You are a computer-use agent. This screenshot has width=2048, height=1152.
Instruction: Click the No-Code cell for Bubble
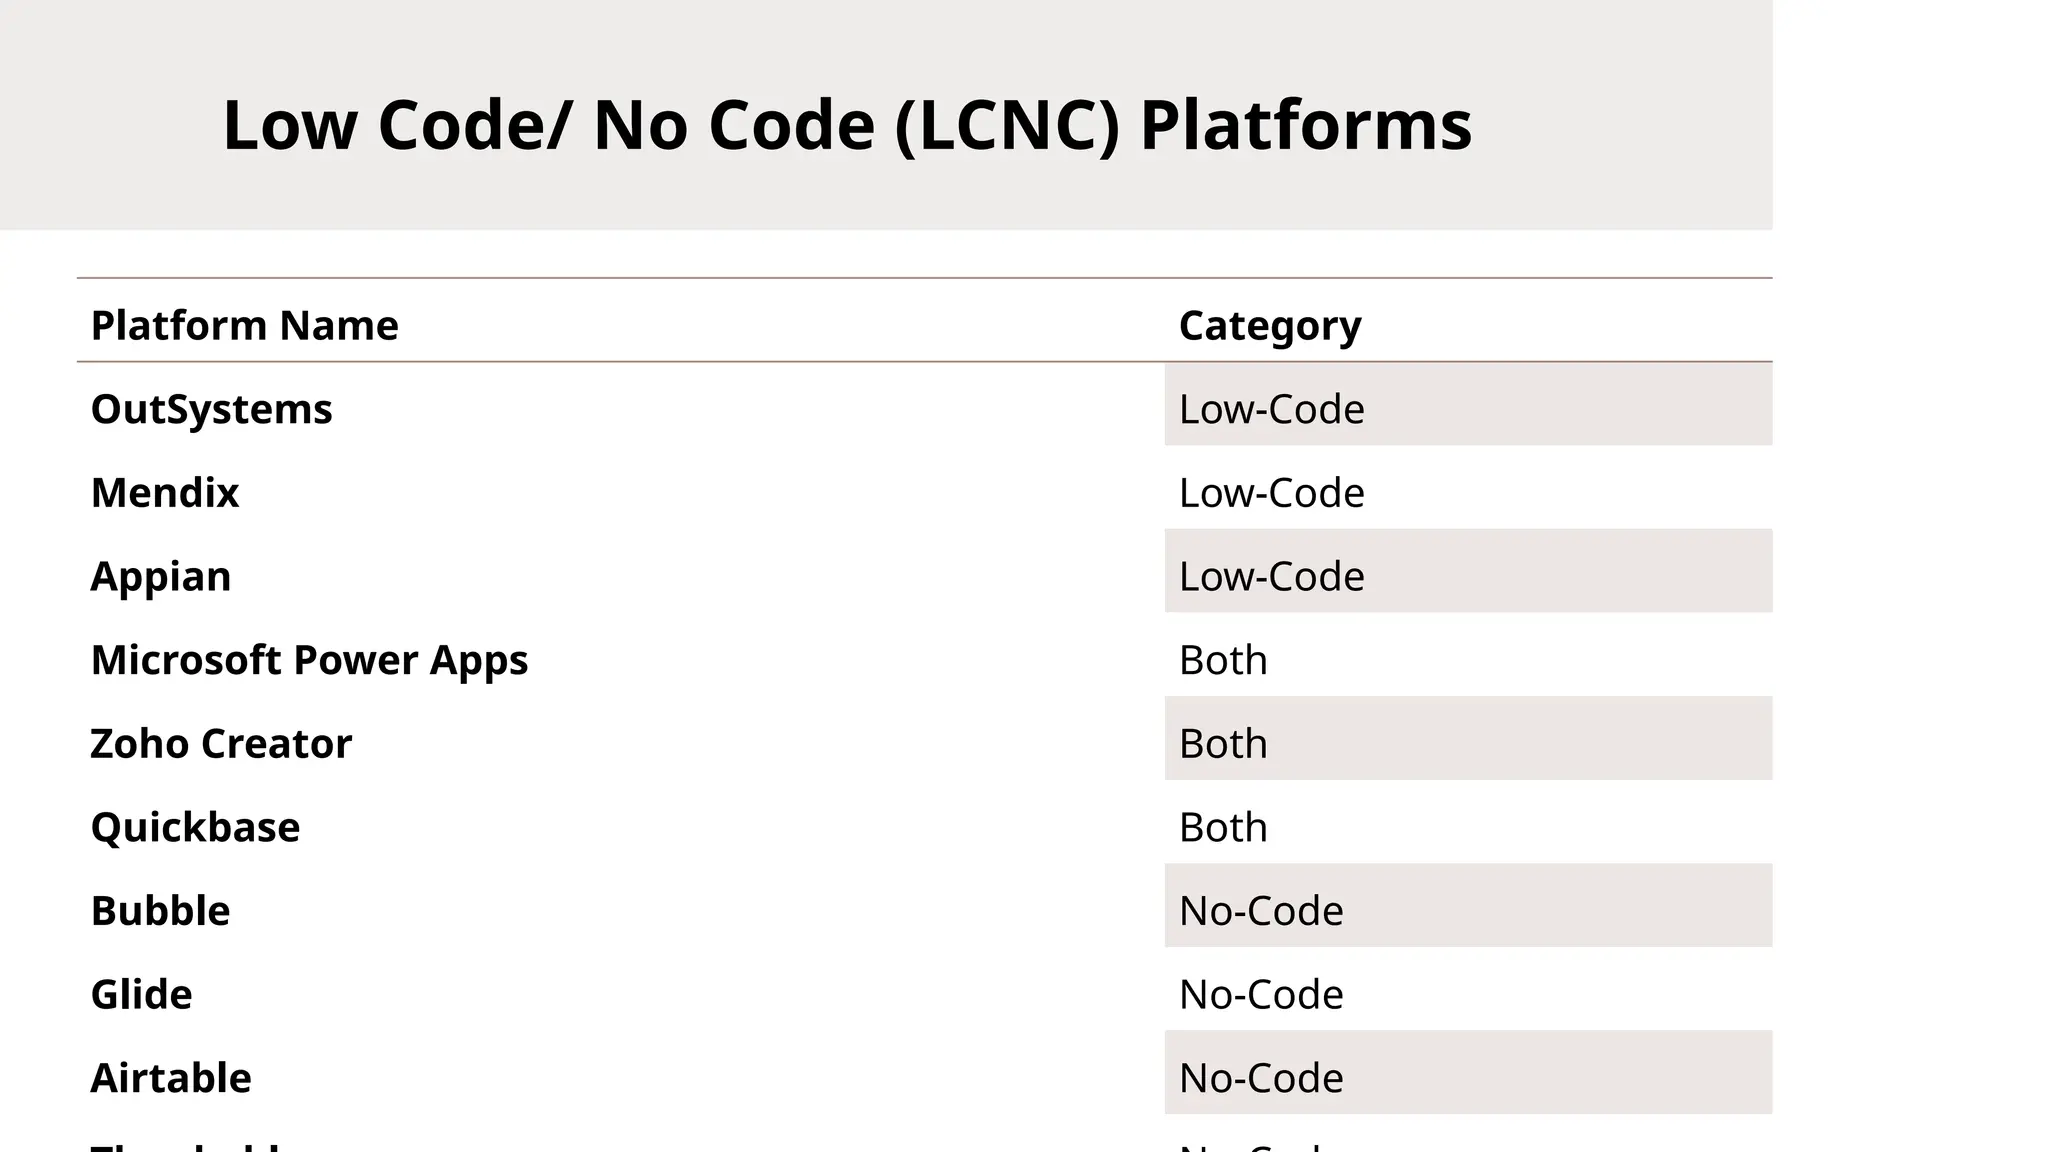(1261, 911)
